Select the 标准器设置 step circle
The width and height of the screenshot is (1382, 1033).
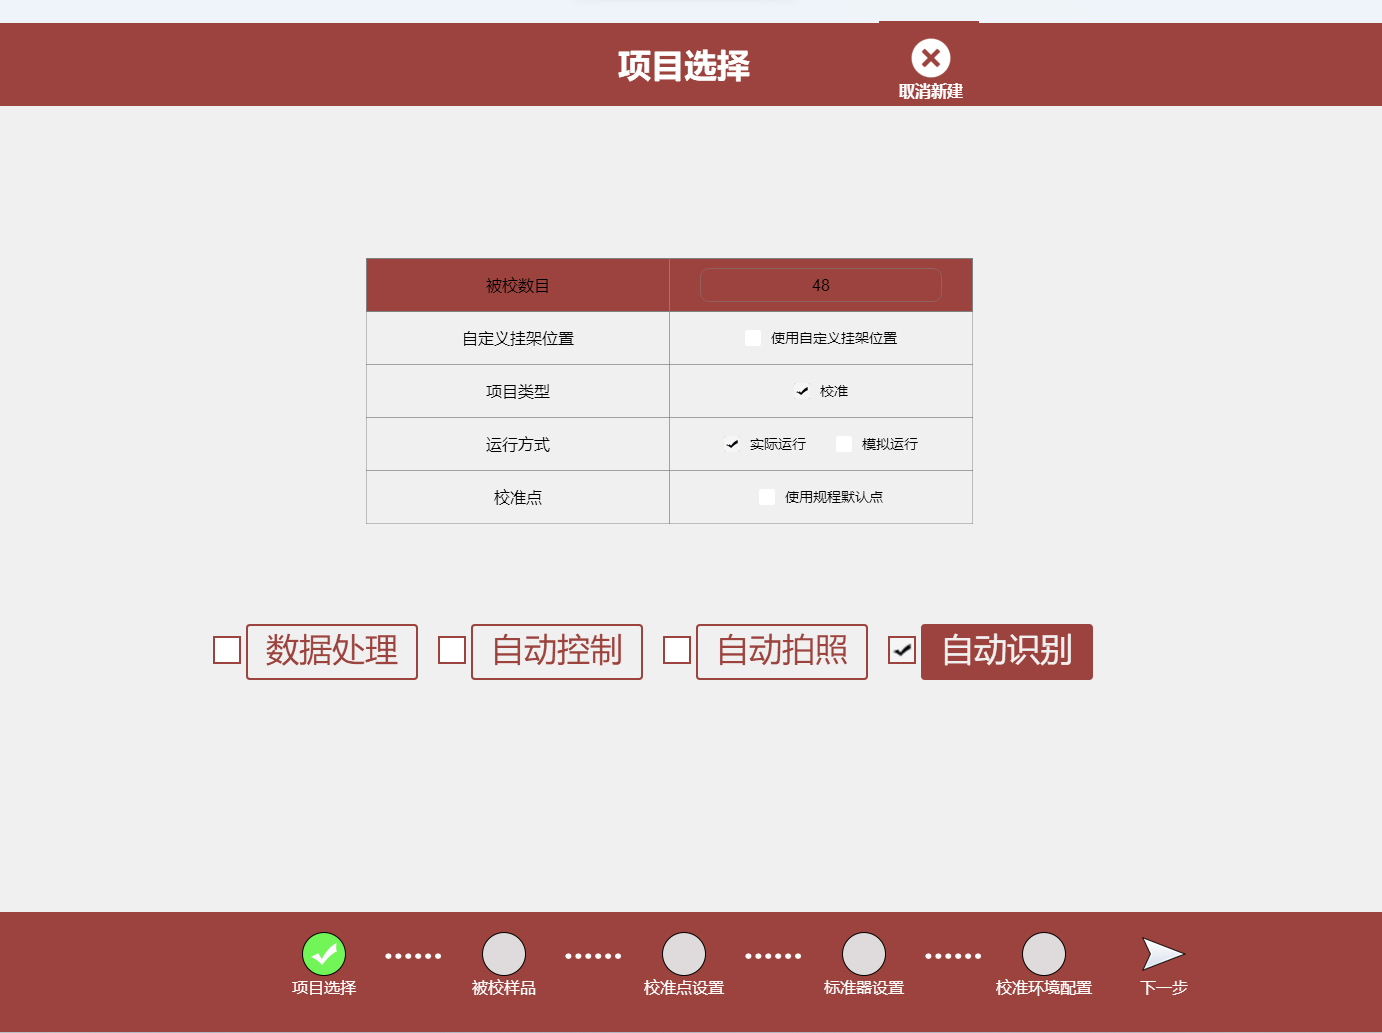click(x=864, y=954)
